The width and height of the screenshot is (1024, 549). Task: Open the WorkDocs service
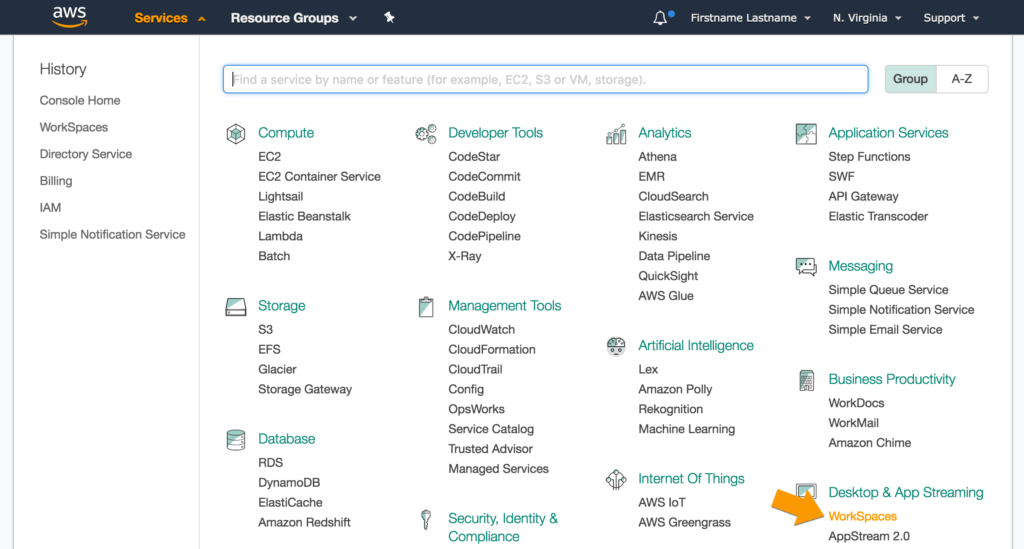[x=856, y=403]
